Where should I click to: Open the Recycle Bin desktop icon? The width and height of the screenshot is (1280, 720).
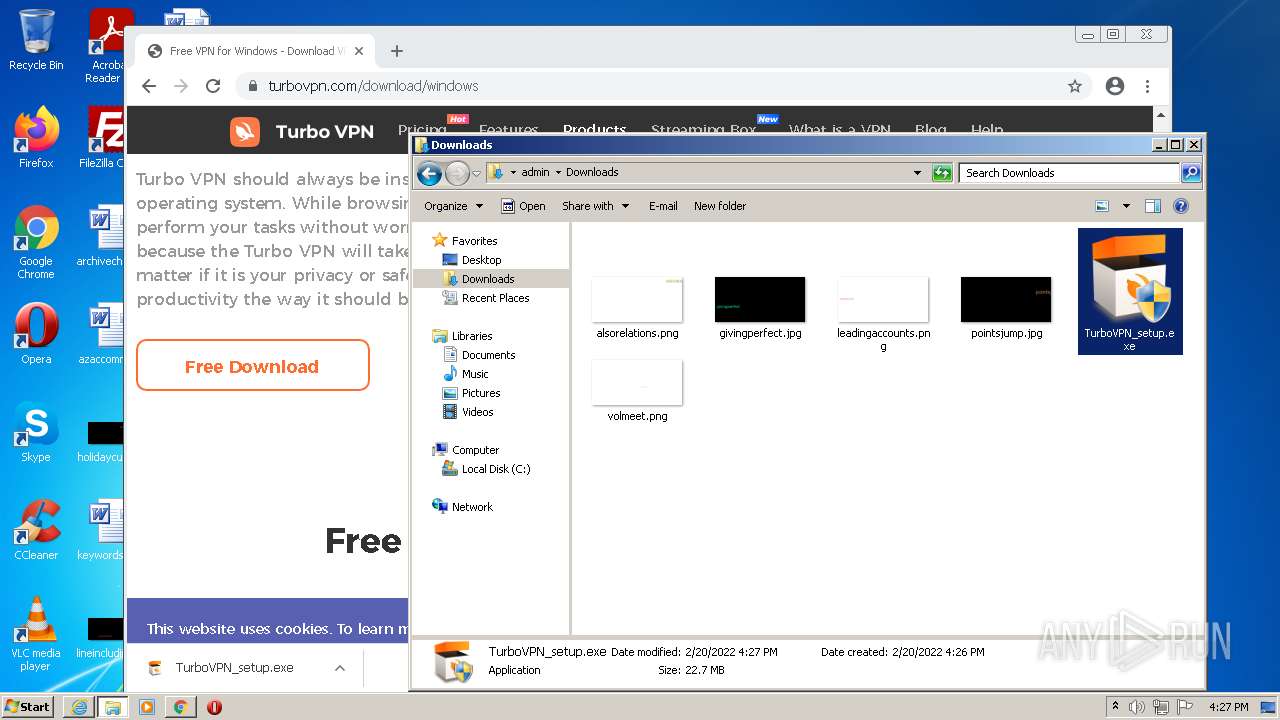click(x=36, y=40)
